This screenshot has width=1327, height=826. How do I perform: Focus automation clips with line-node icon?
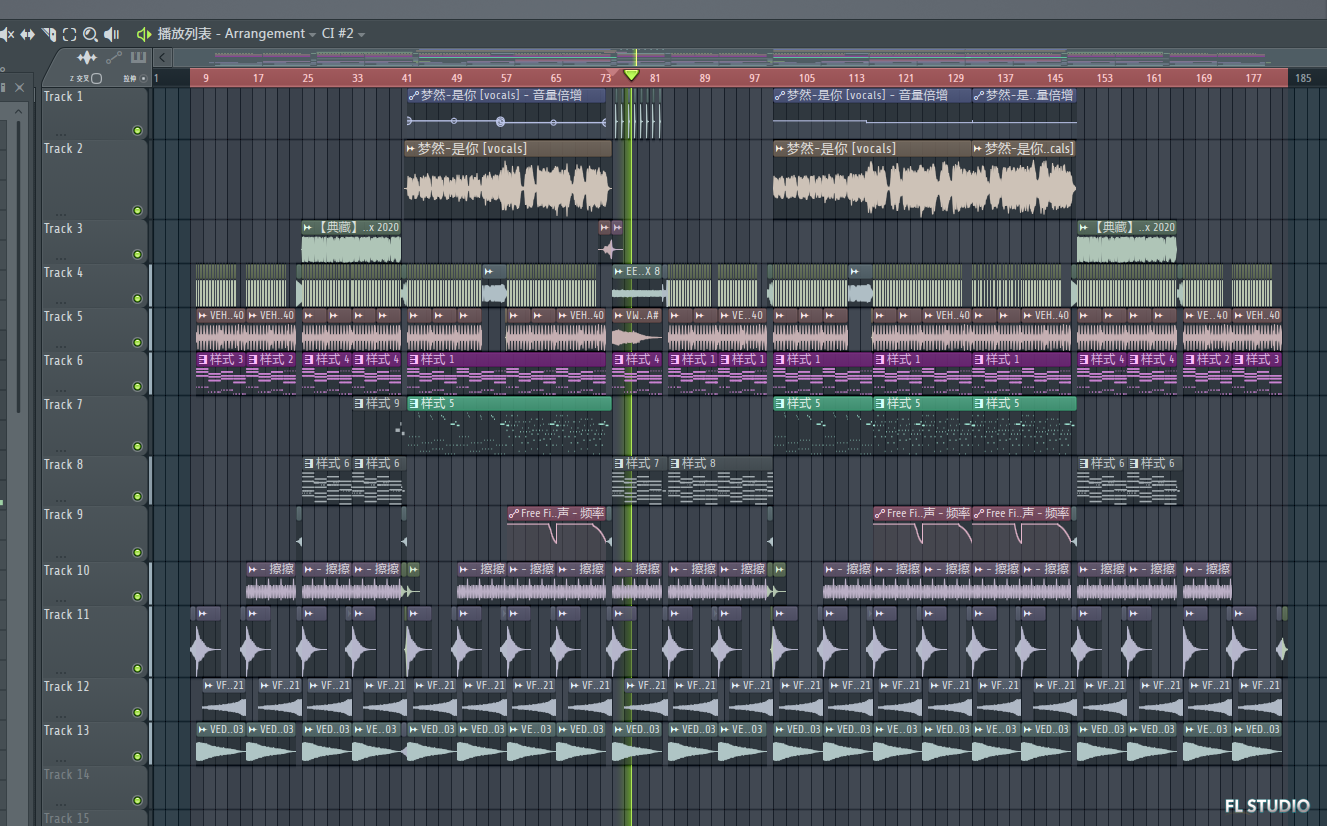pos(114,58)
